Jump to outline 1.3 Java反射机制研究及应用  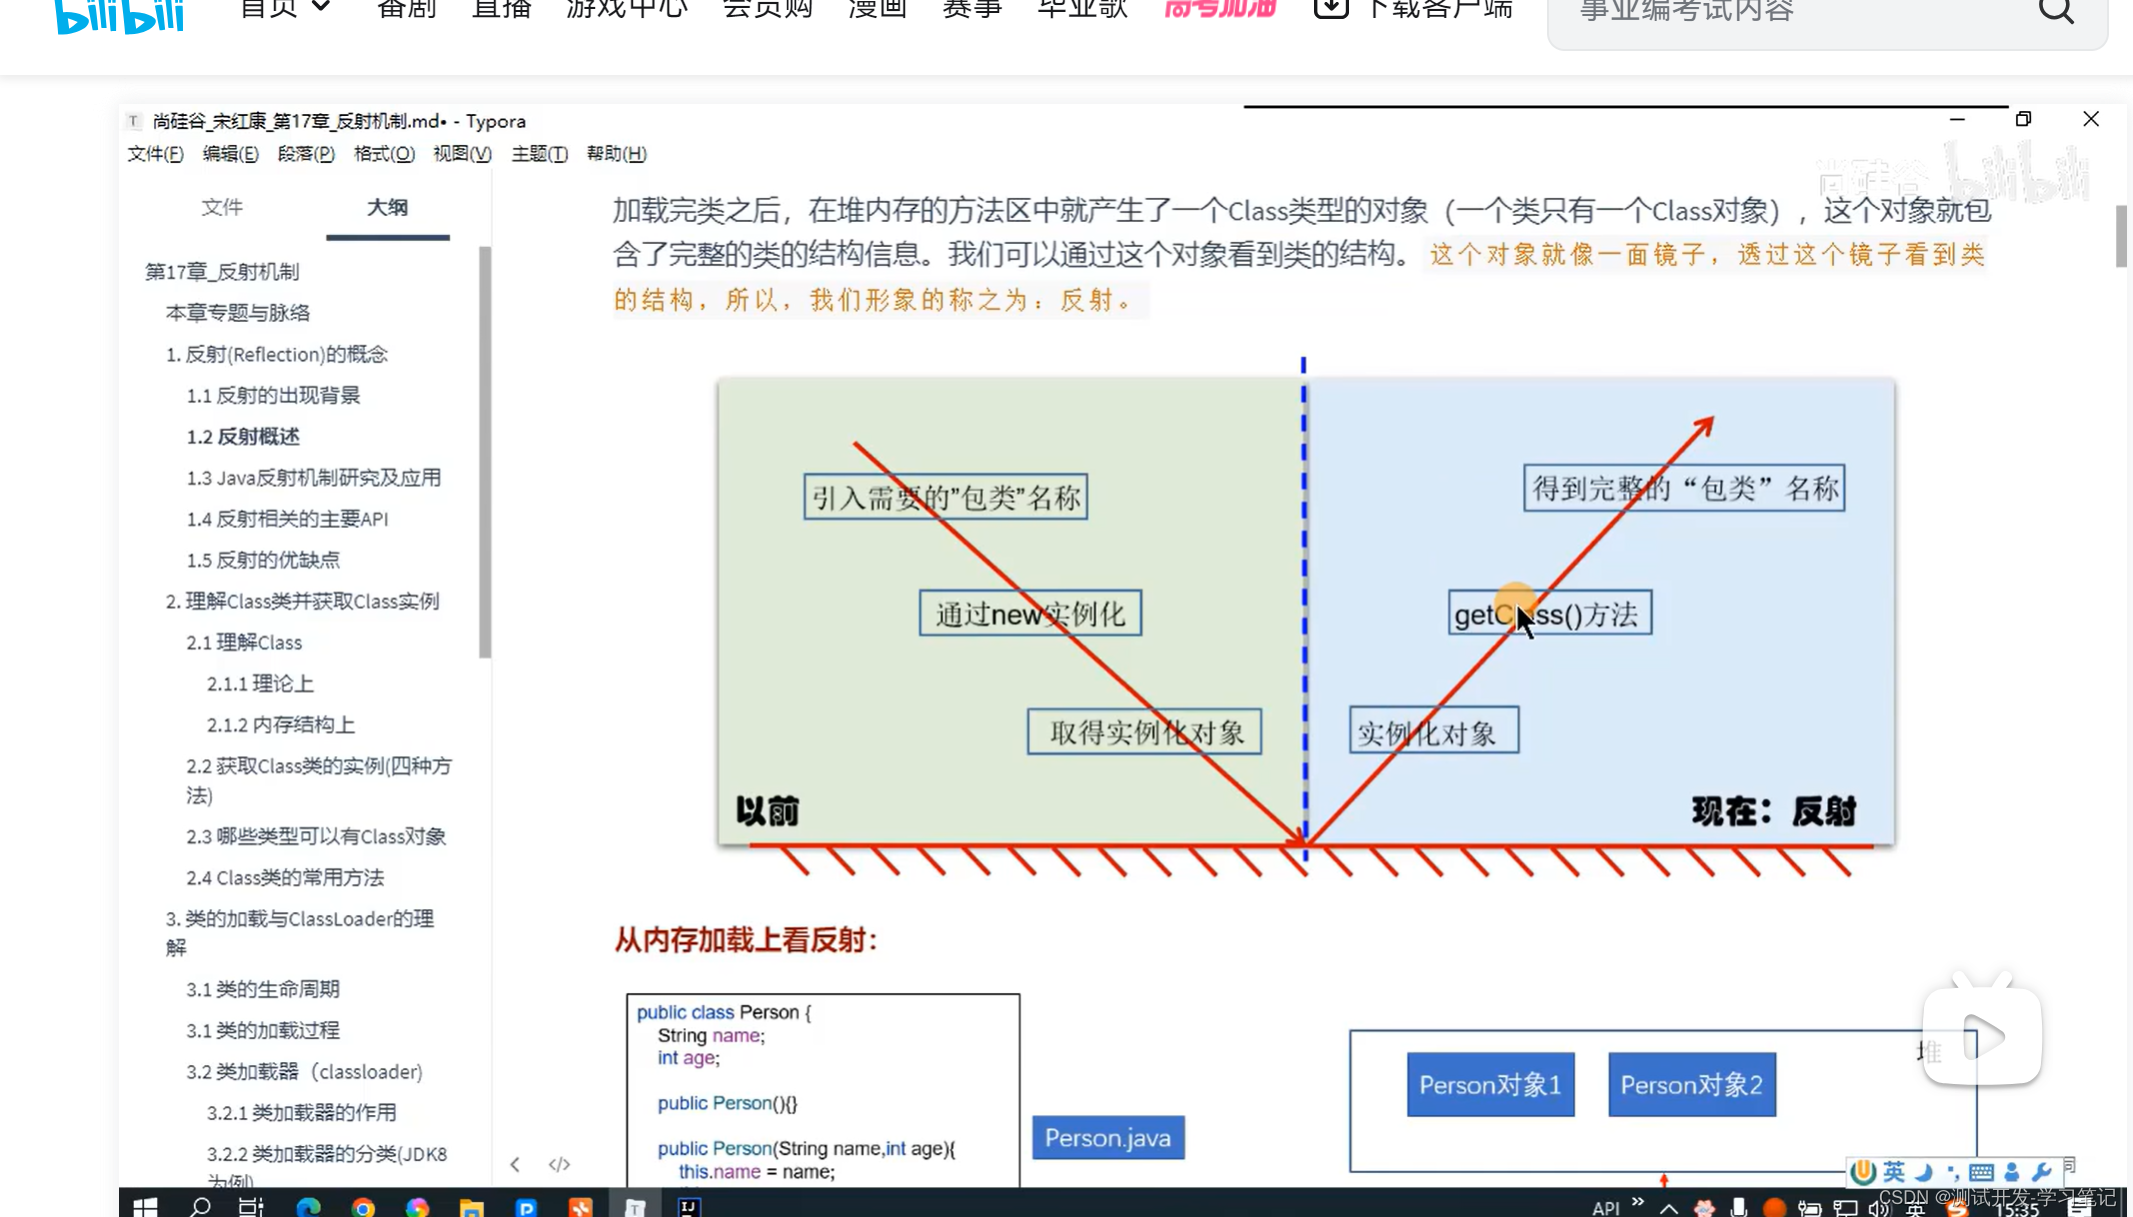[x=314, y=478]
